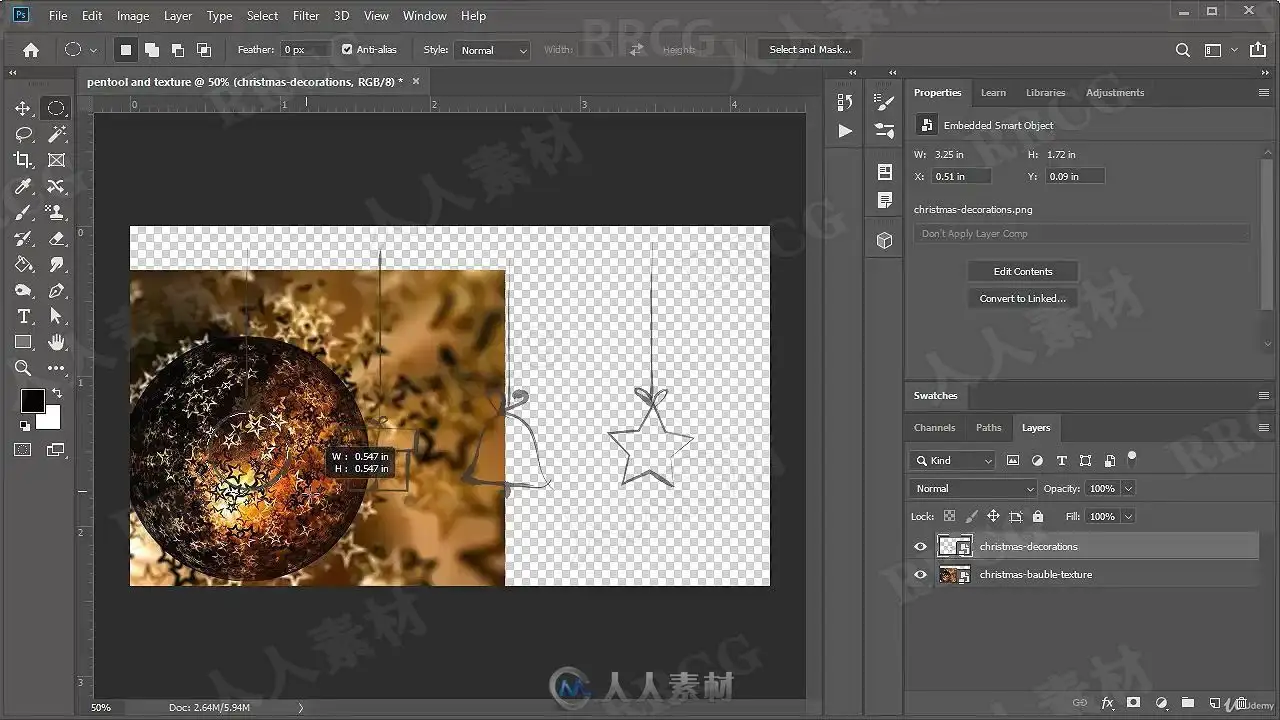The height and width of the screenshot is (720, 1280).
Task: Click the Select and Mask button
Action: (810, 49)
